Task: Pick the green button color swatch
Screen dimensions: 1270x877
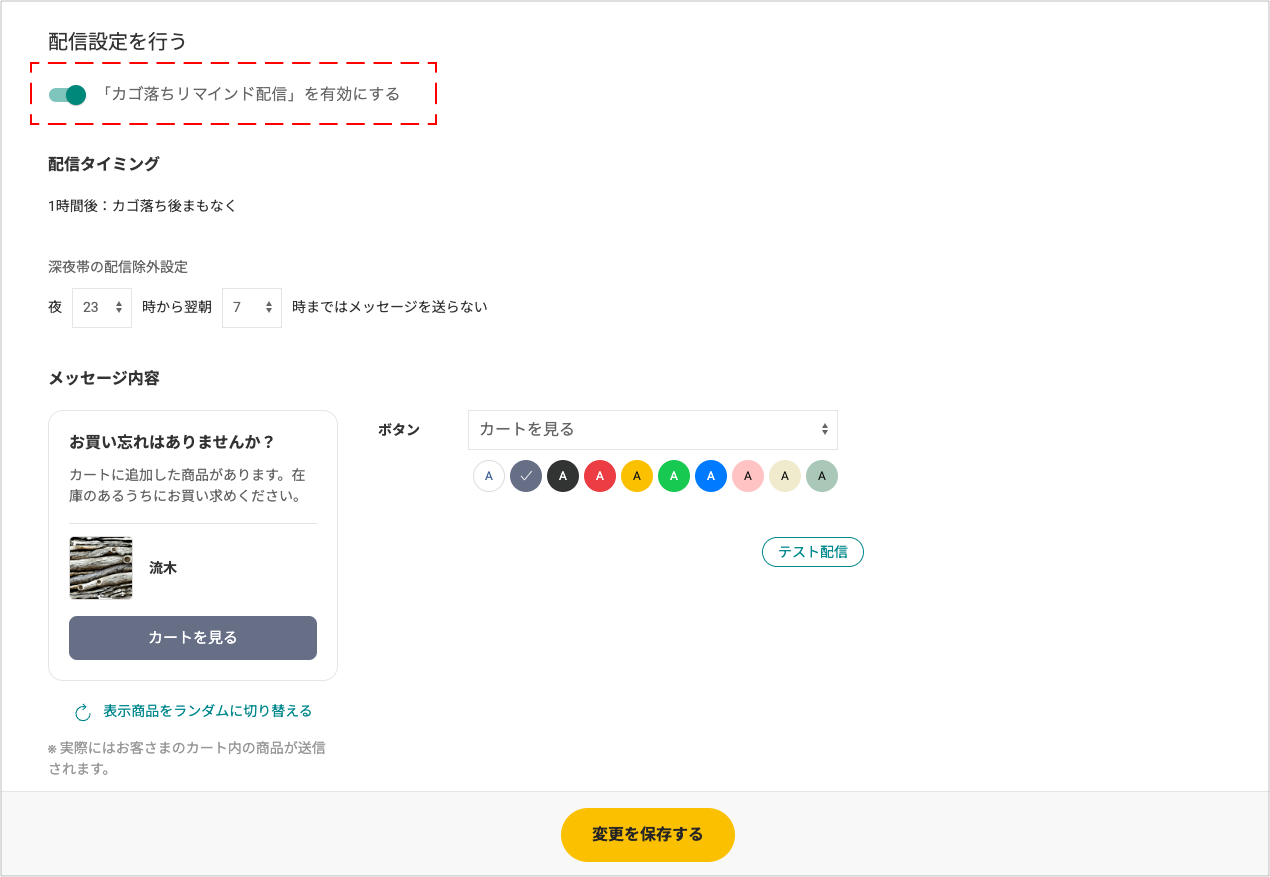Action: (x=674, y=476)
